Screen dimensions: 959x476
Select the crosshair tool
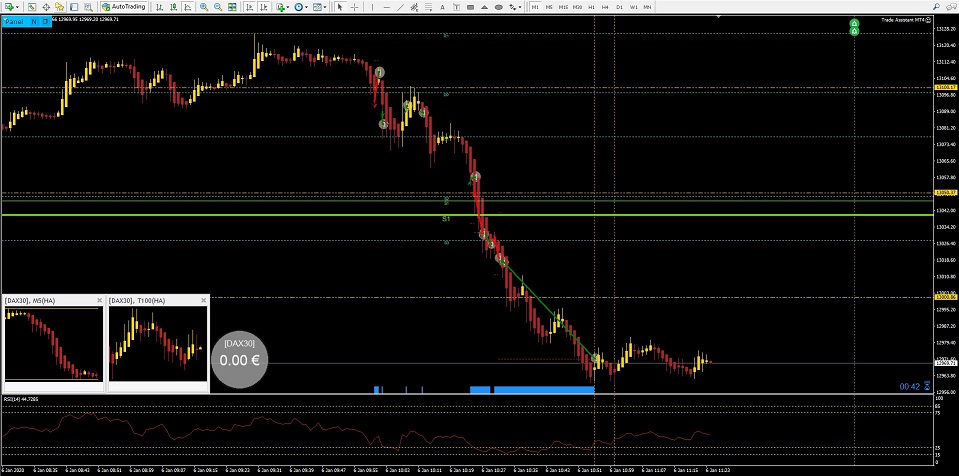click(354, 7)
